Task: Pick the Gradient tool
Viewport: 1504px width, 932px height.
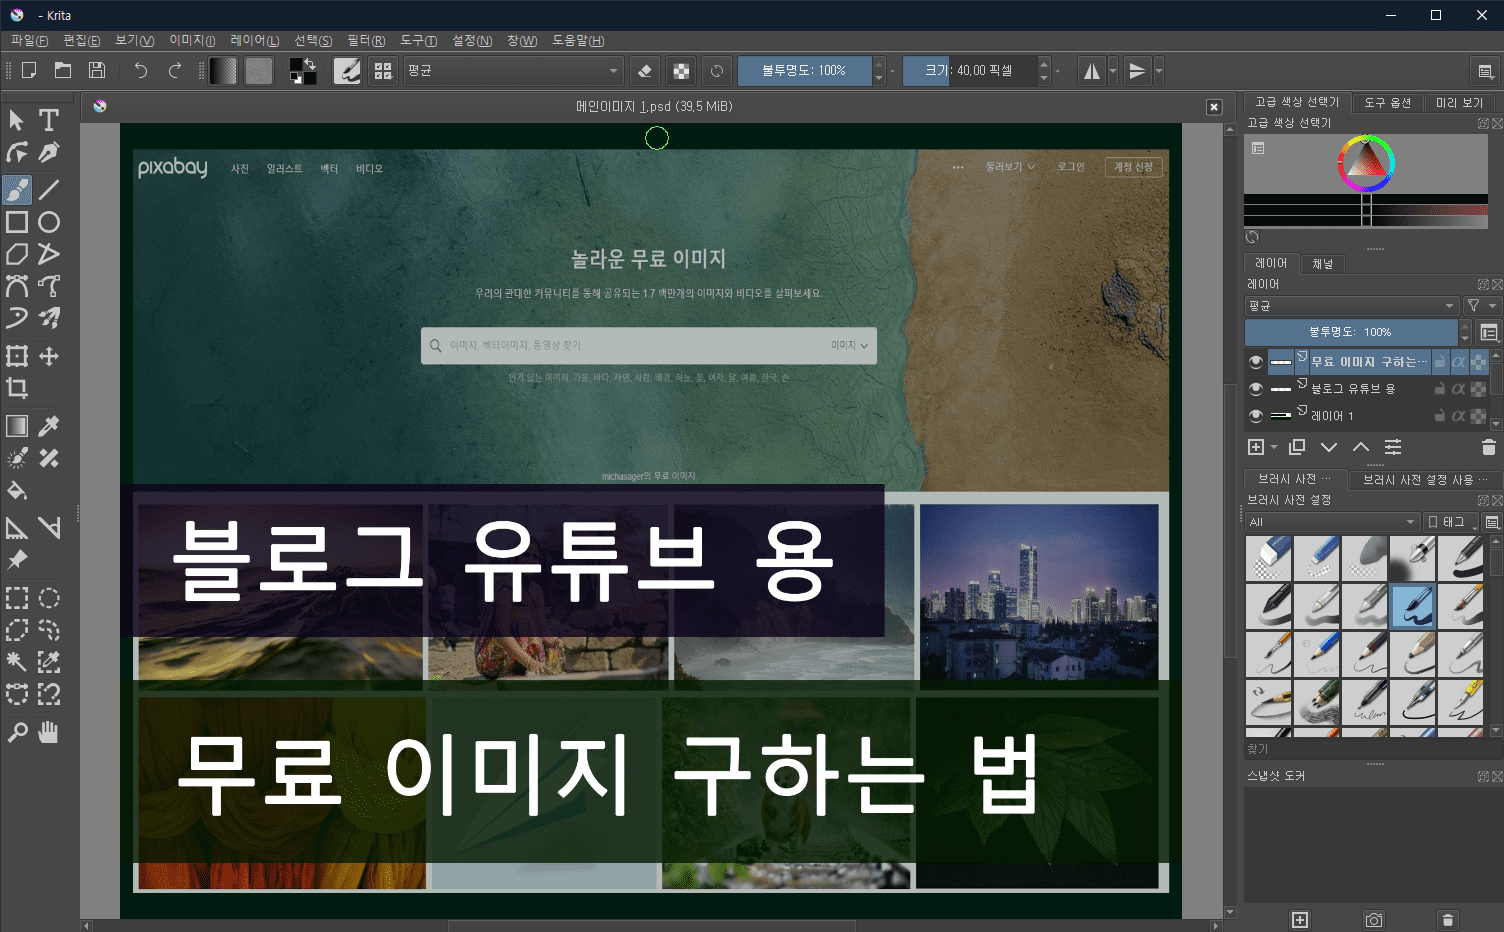Action: pos(16,425)
